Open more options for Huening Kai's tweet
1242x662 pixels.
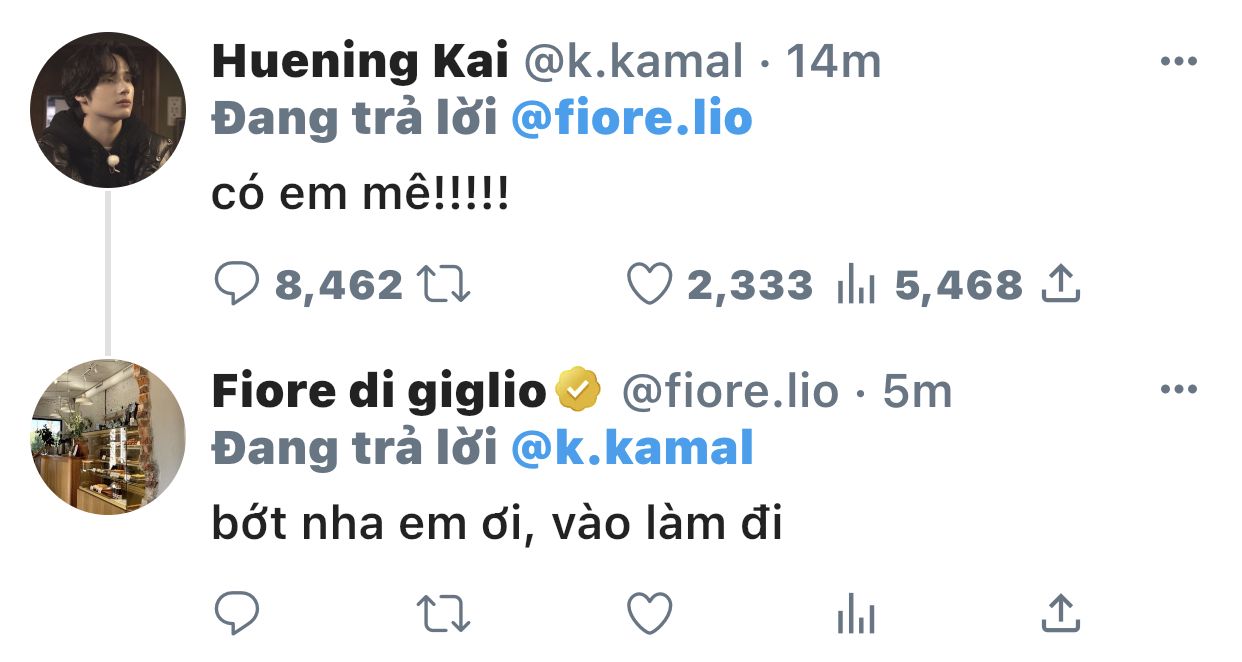[1178, 62]
